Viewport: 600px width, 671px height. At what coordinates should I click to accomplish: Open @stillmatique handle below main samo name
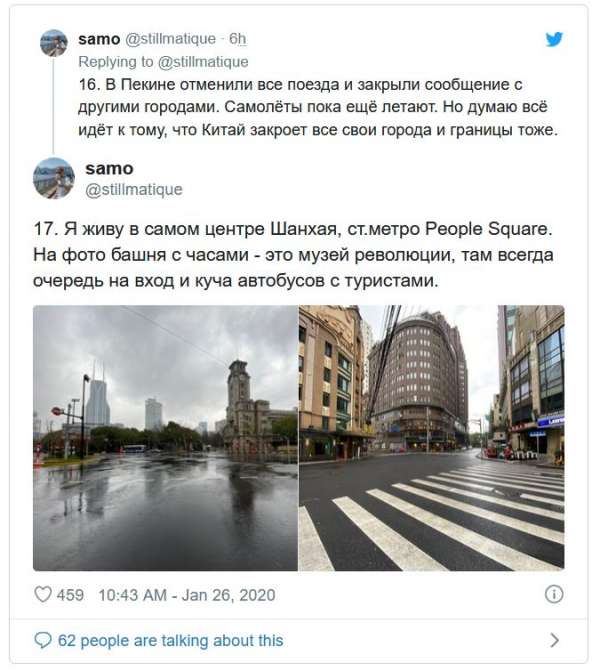(x=134, y=190)
